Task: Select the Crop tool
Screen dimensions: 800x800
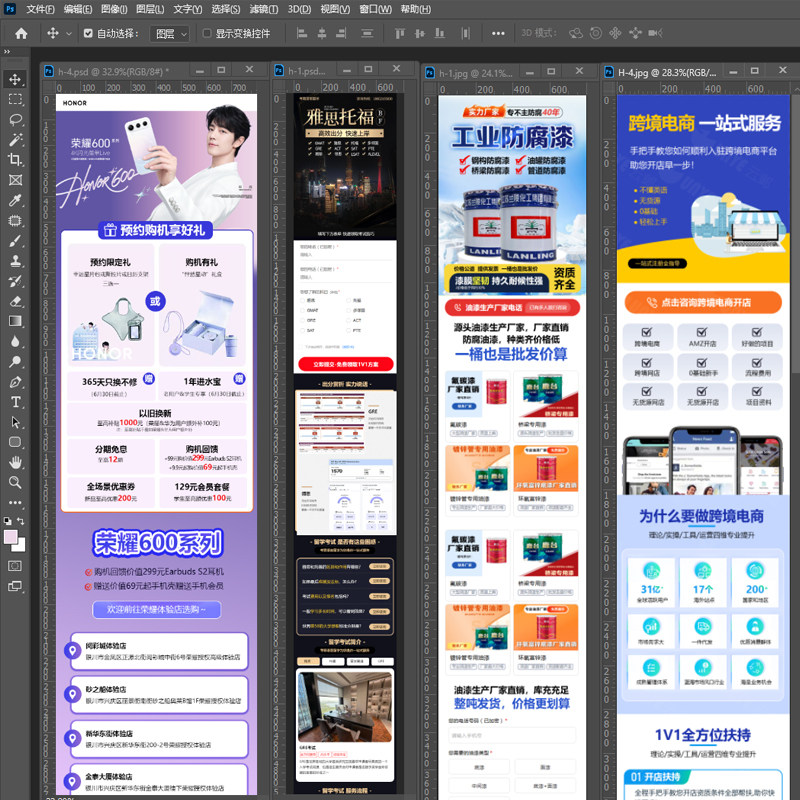Action: click(x=15, y=160)
